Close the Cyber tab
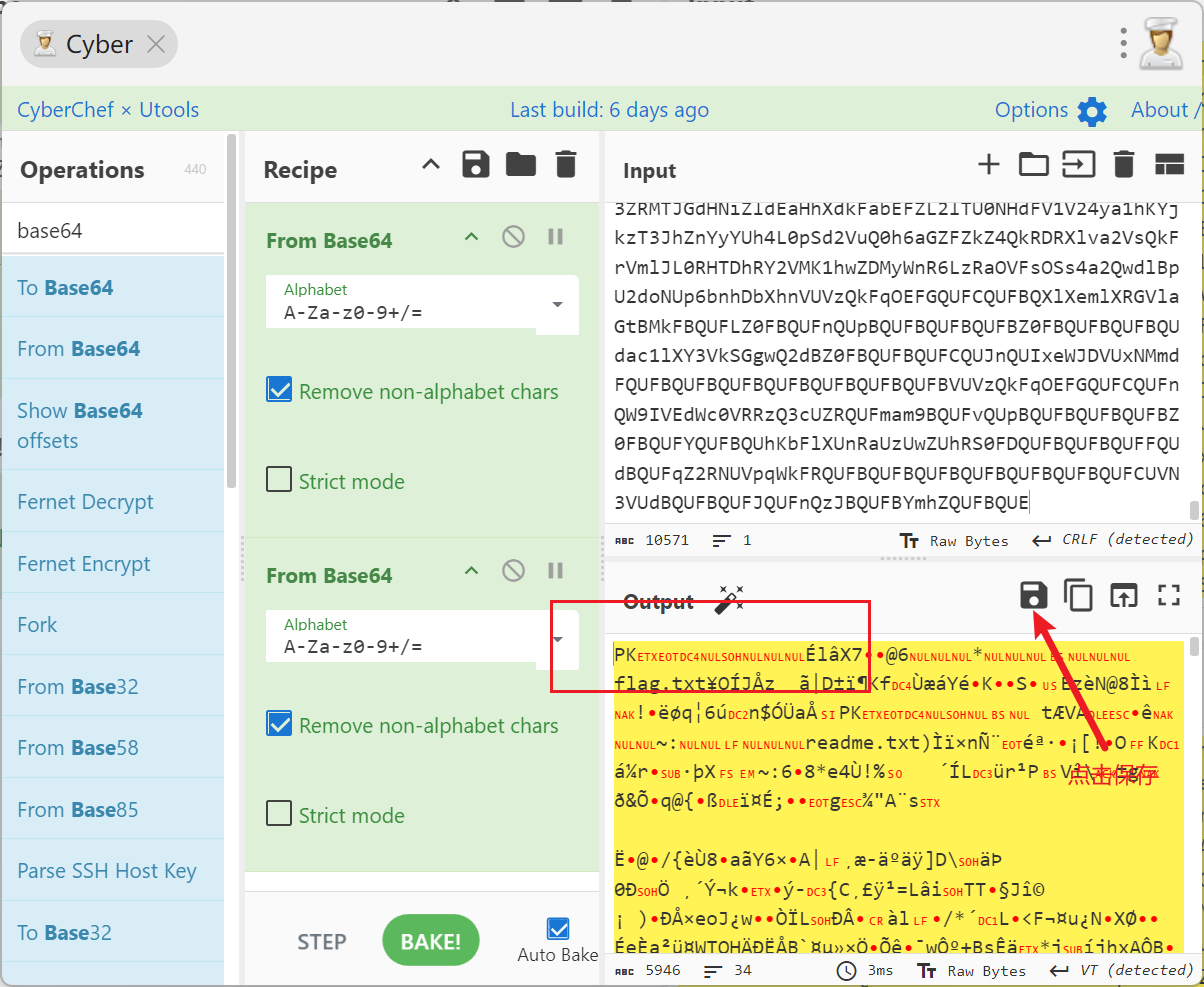The width and height of the screenshot is (1204, 987). click(x=156, y=44)
